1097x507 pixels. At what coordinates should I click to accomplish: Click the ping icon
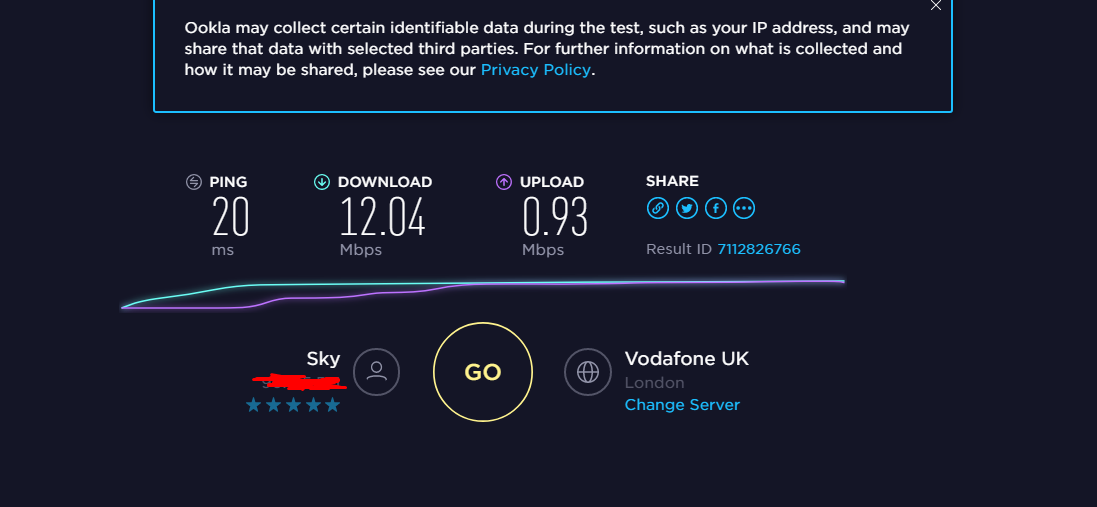(x=194, y=182)
